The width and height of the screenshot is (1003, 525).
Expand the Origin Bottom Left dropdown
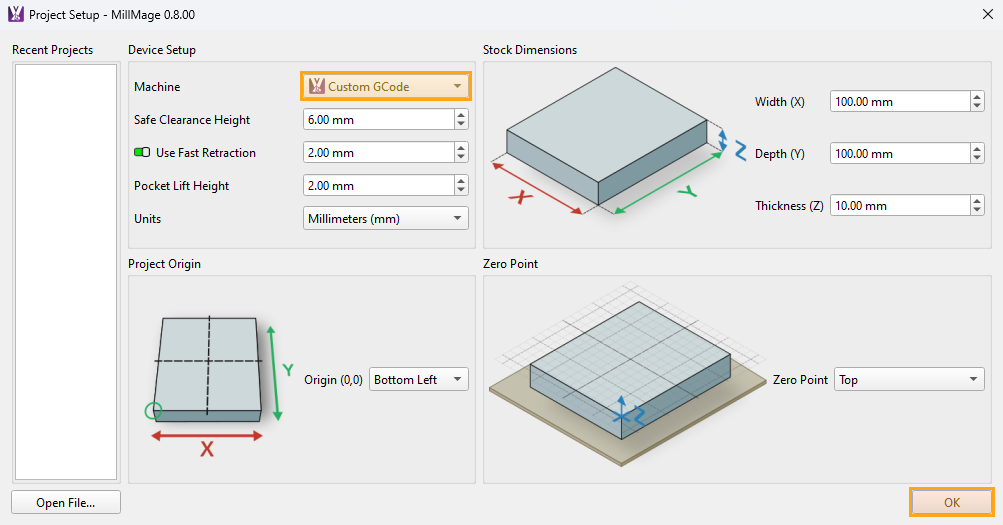tap(418, 380)
